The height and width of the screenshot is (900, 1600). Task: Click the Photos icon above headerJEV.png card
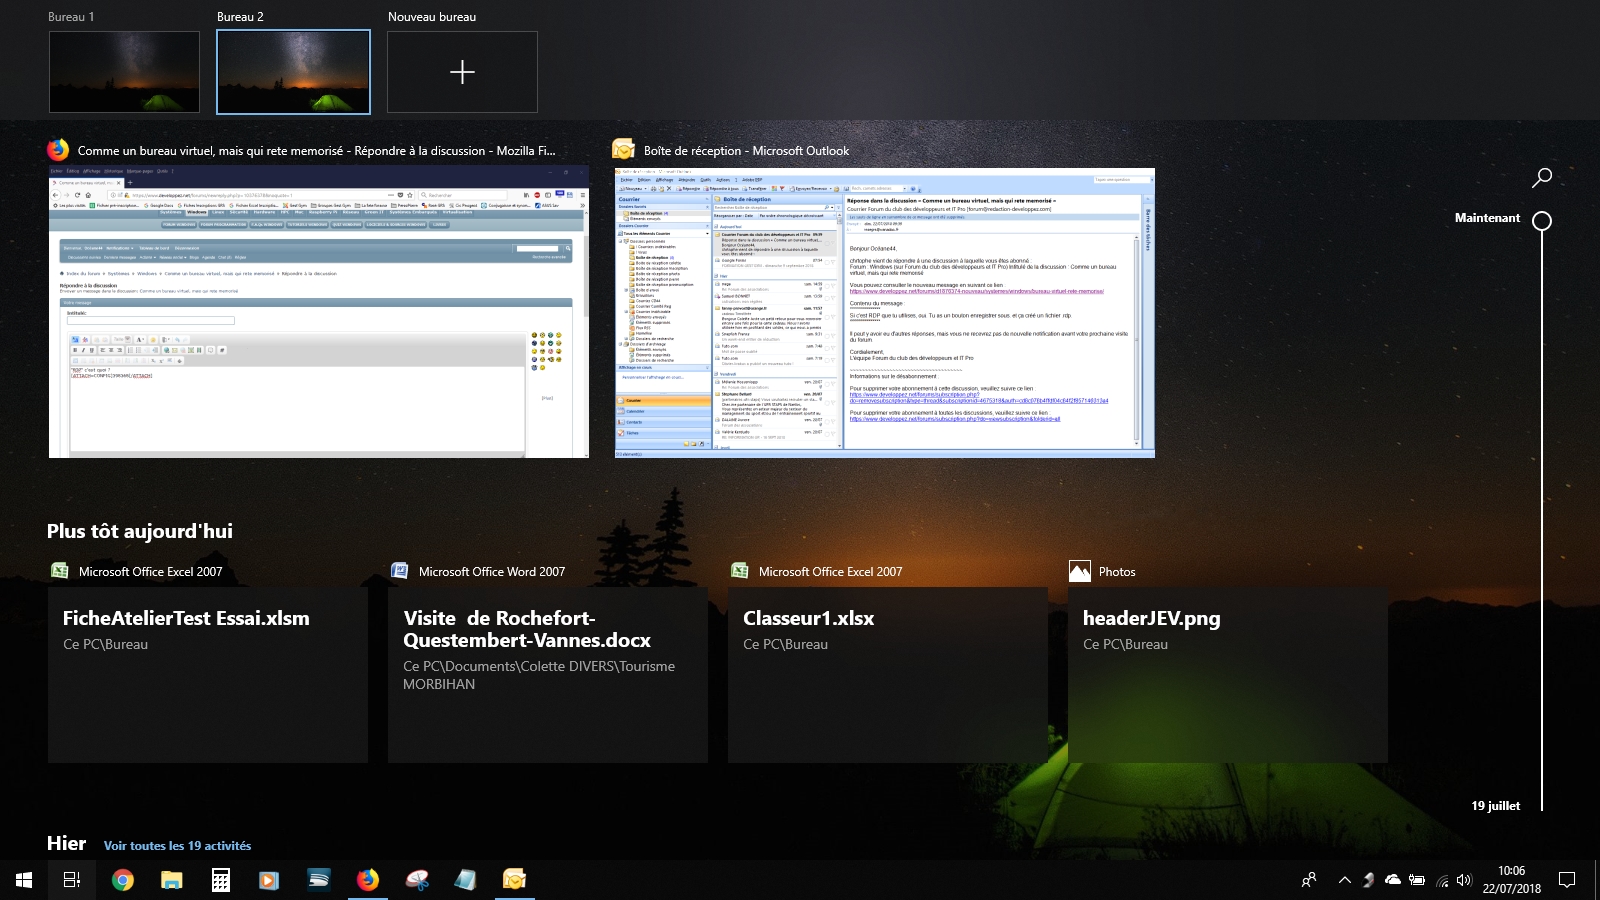pos(1079,571)
